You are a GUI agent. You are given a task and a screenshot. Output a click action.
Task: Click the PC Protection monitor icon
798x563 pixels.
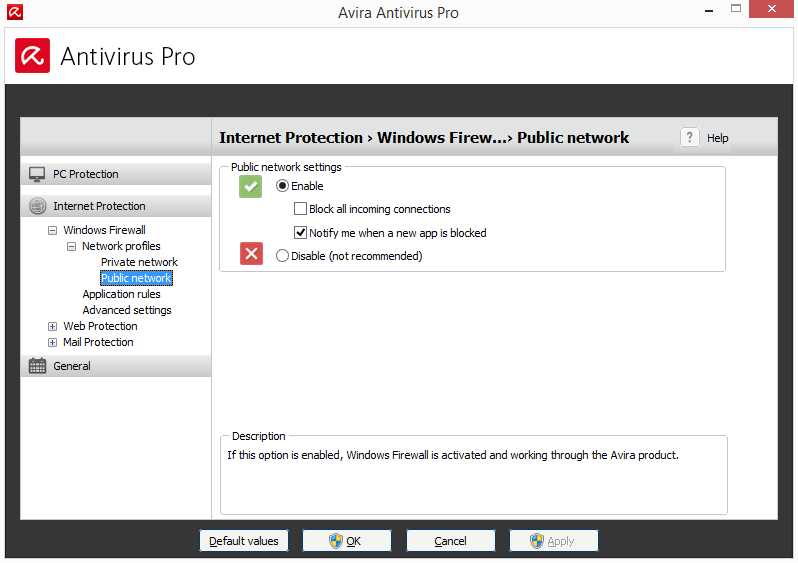pos(37,174)
